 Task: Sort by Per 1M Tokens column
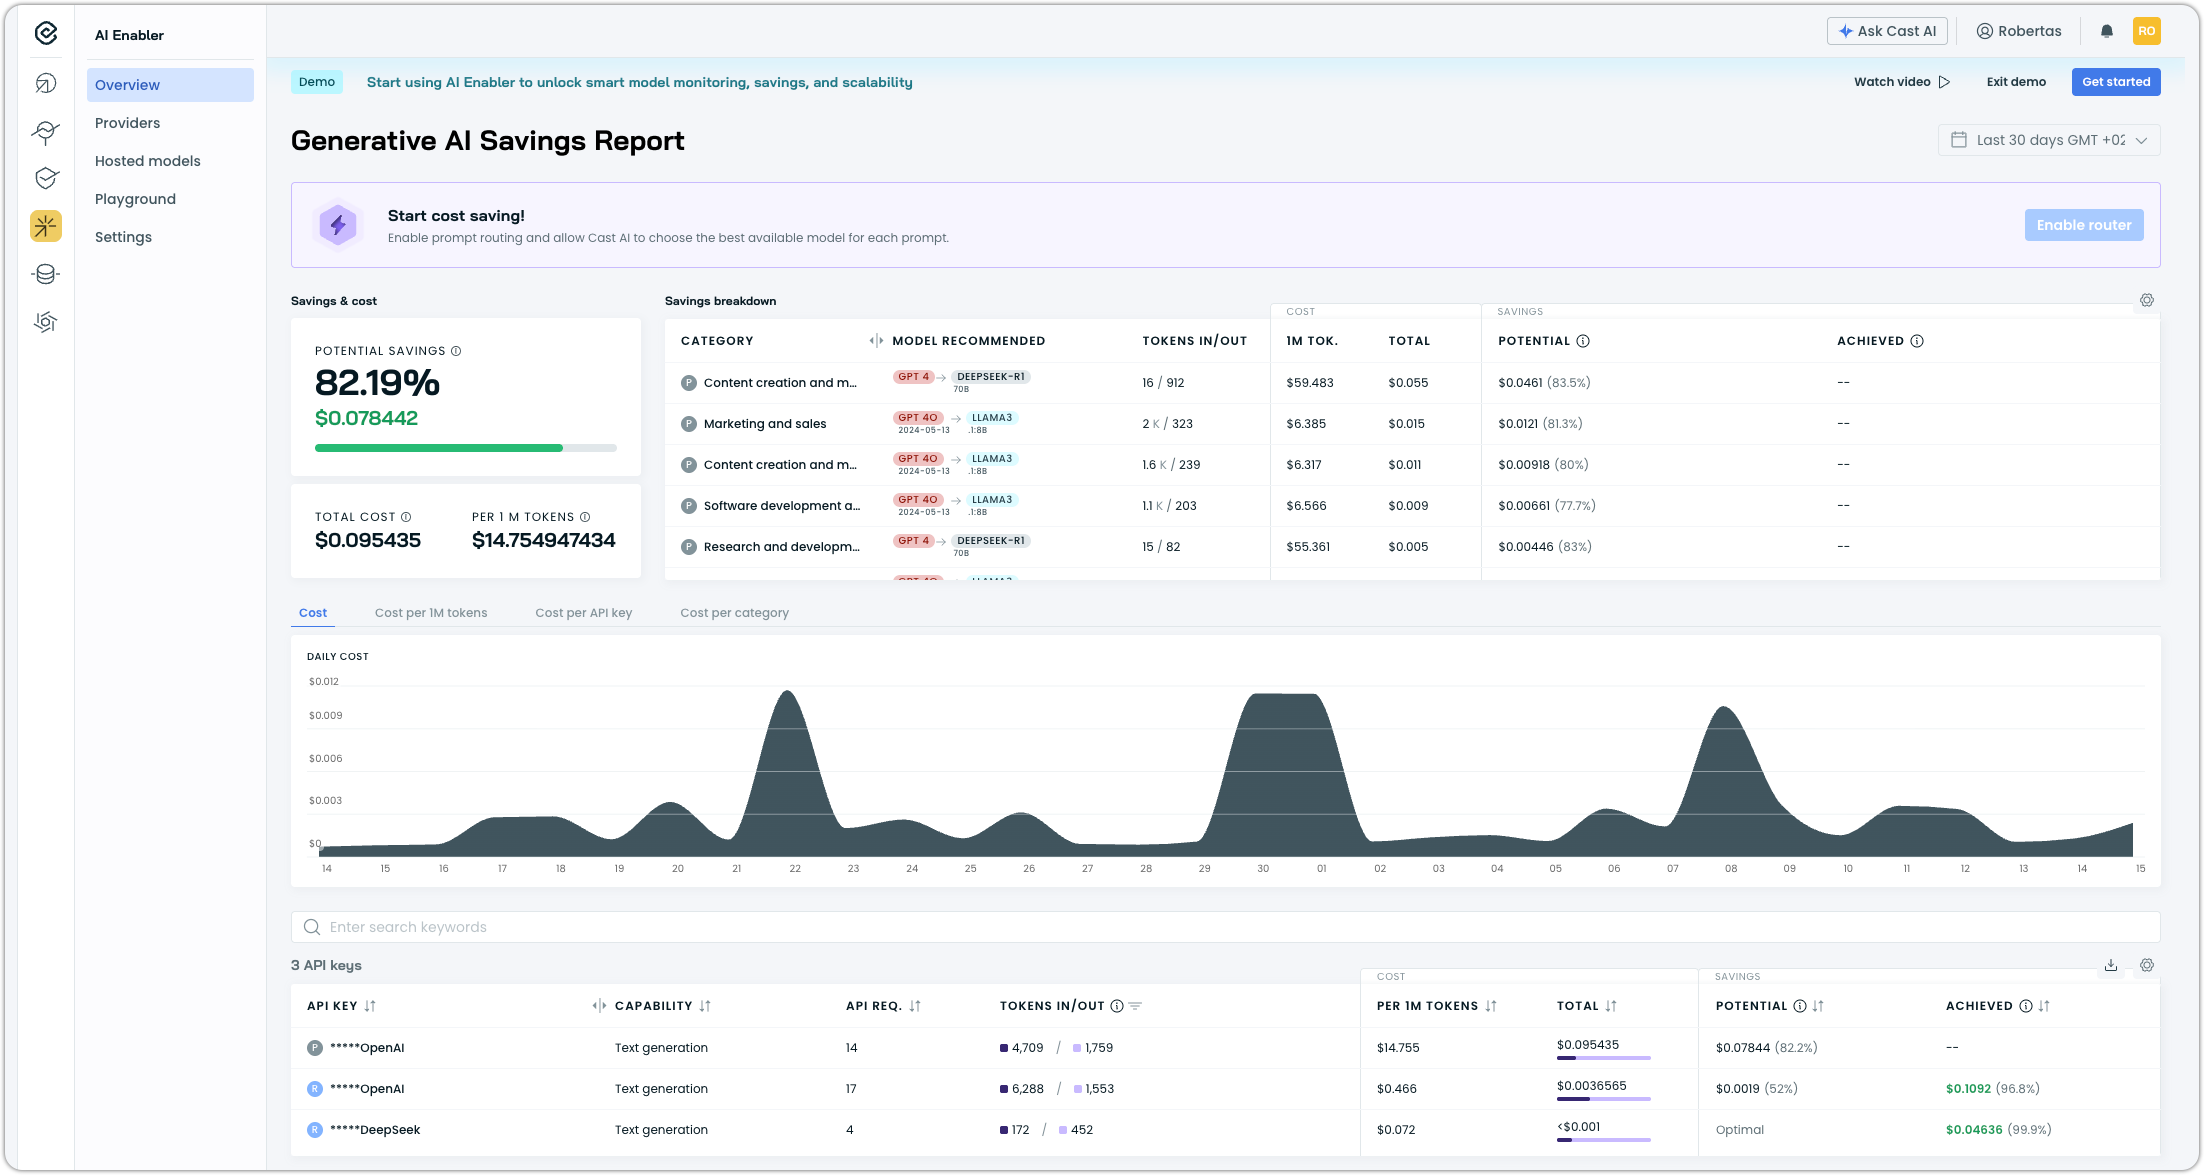[1491, 1006]
